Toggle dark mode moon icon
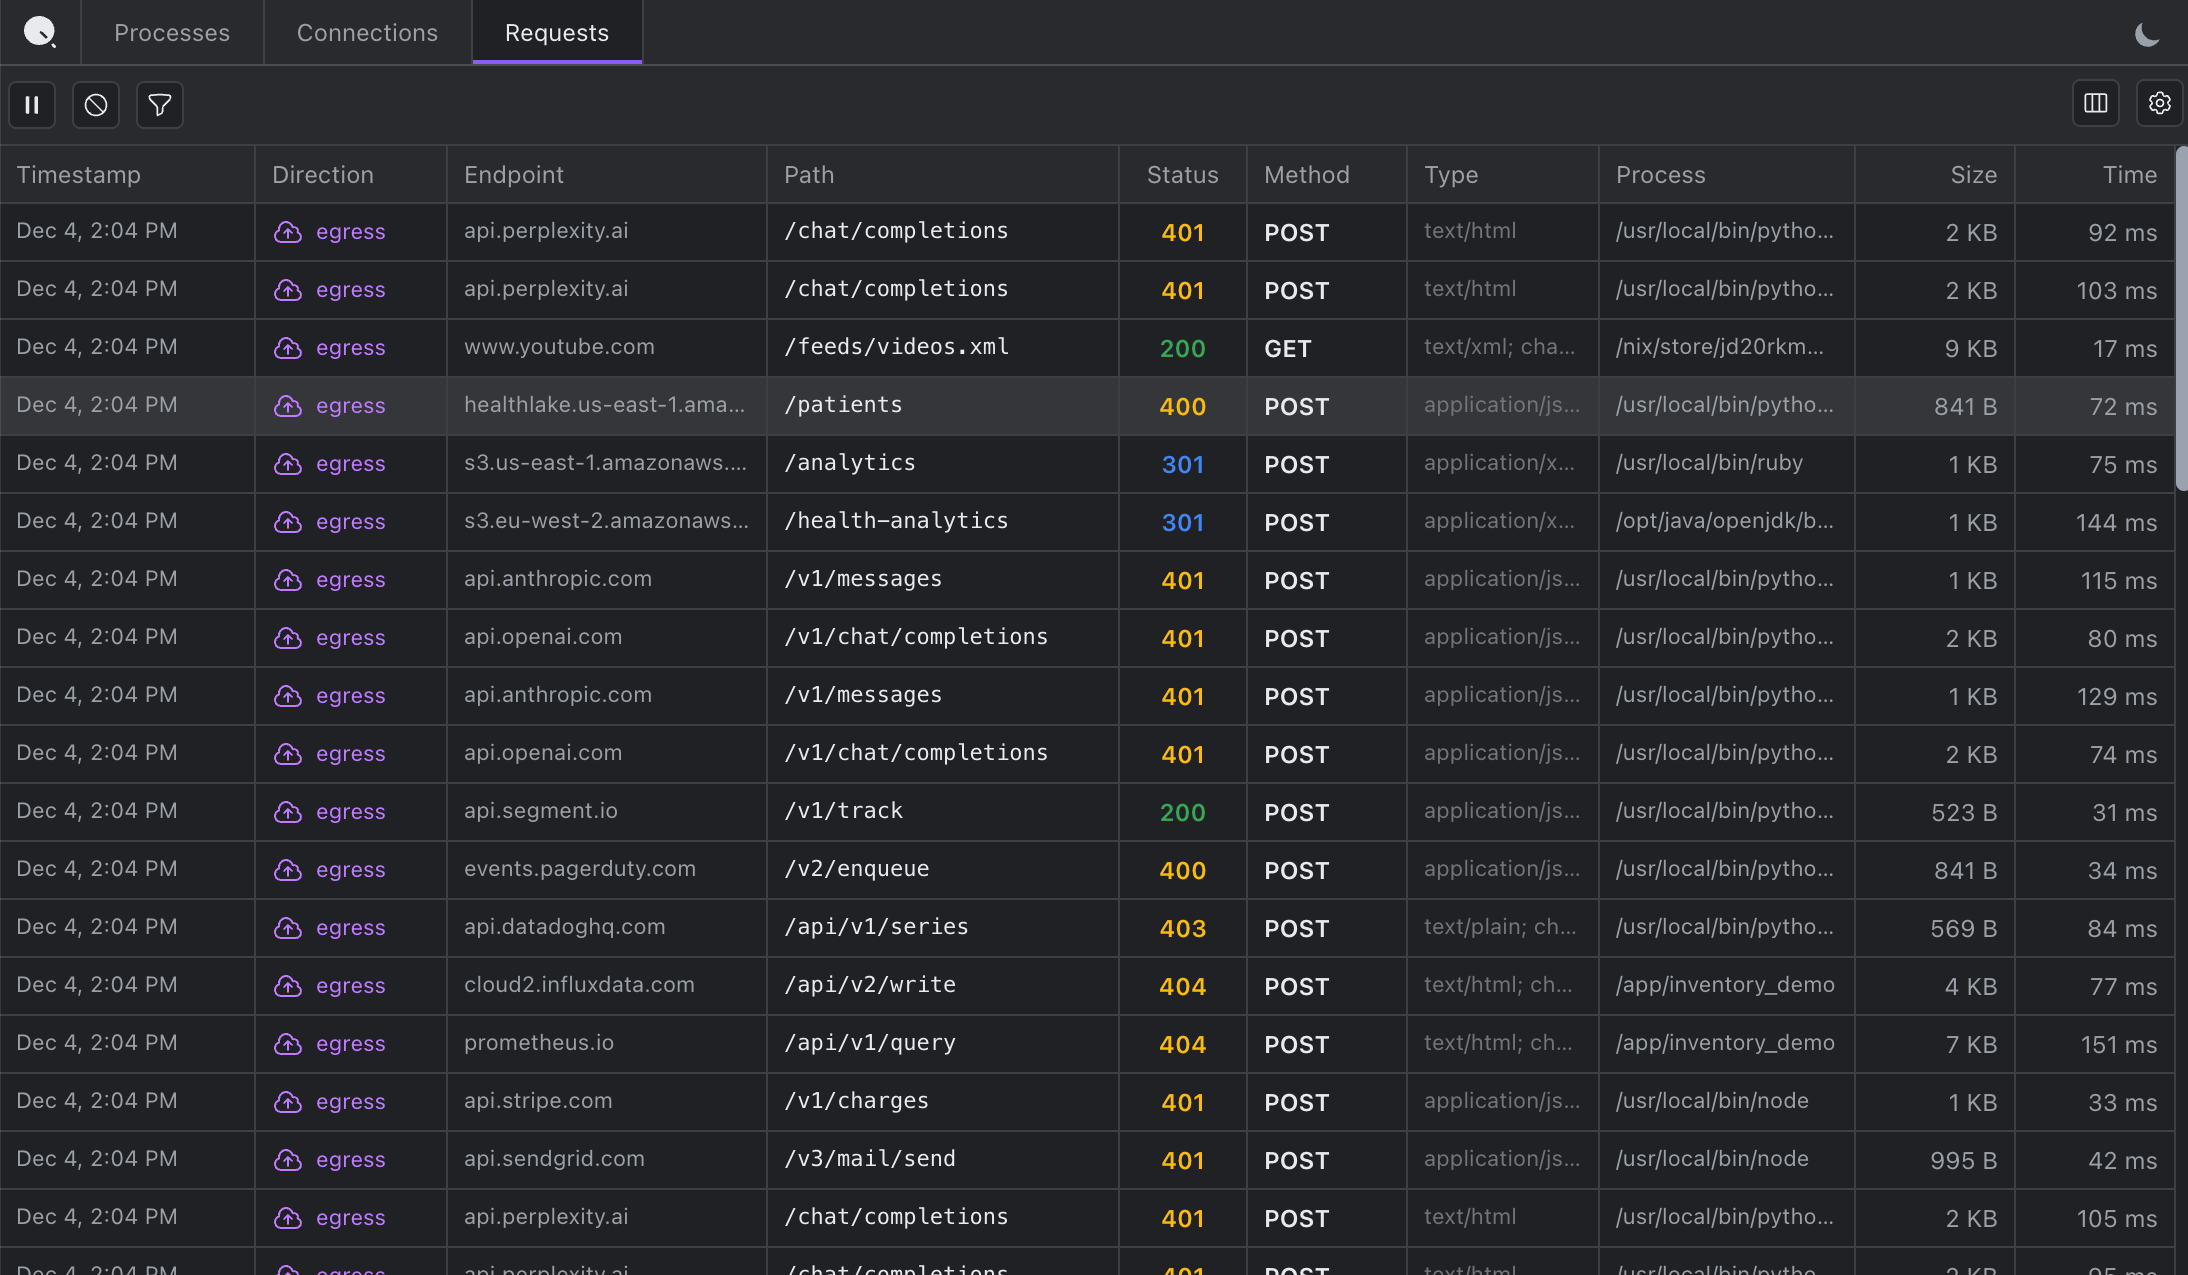Viewport: 2188px width, 1275px height. pyautogui.click(x=2146, y=35)
